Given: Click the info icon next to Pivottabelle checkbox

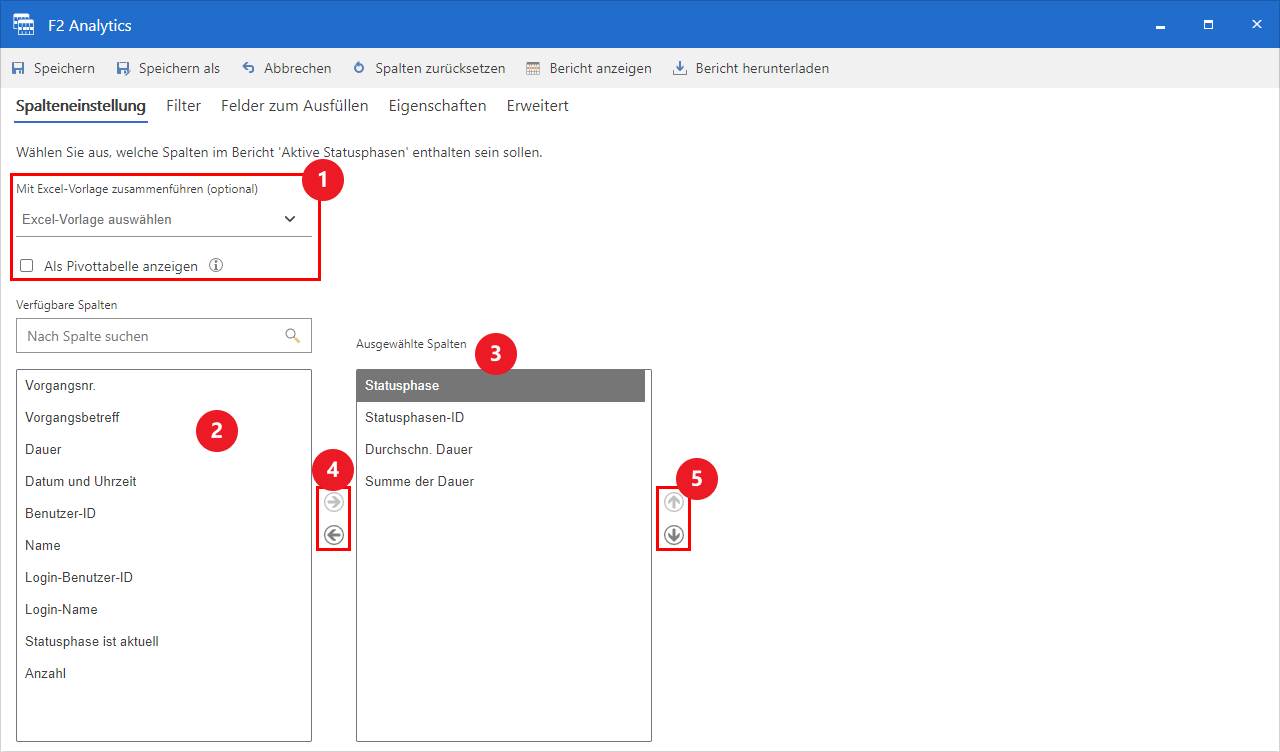Looking at the screenshot, I should [215, 265].
